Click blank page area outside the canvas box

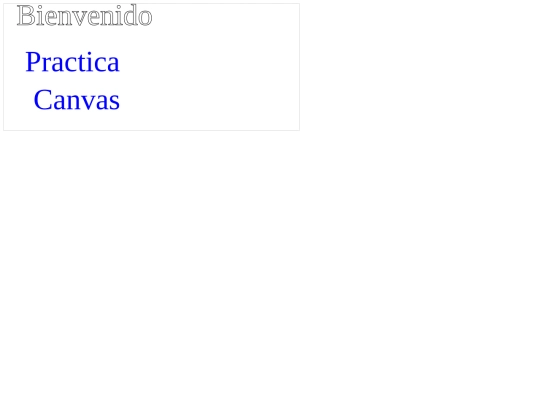click(379, 241)
